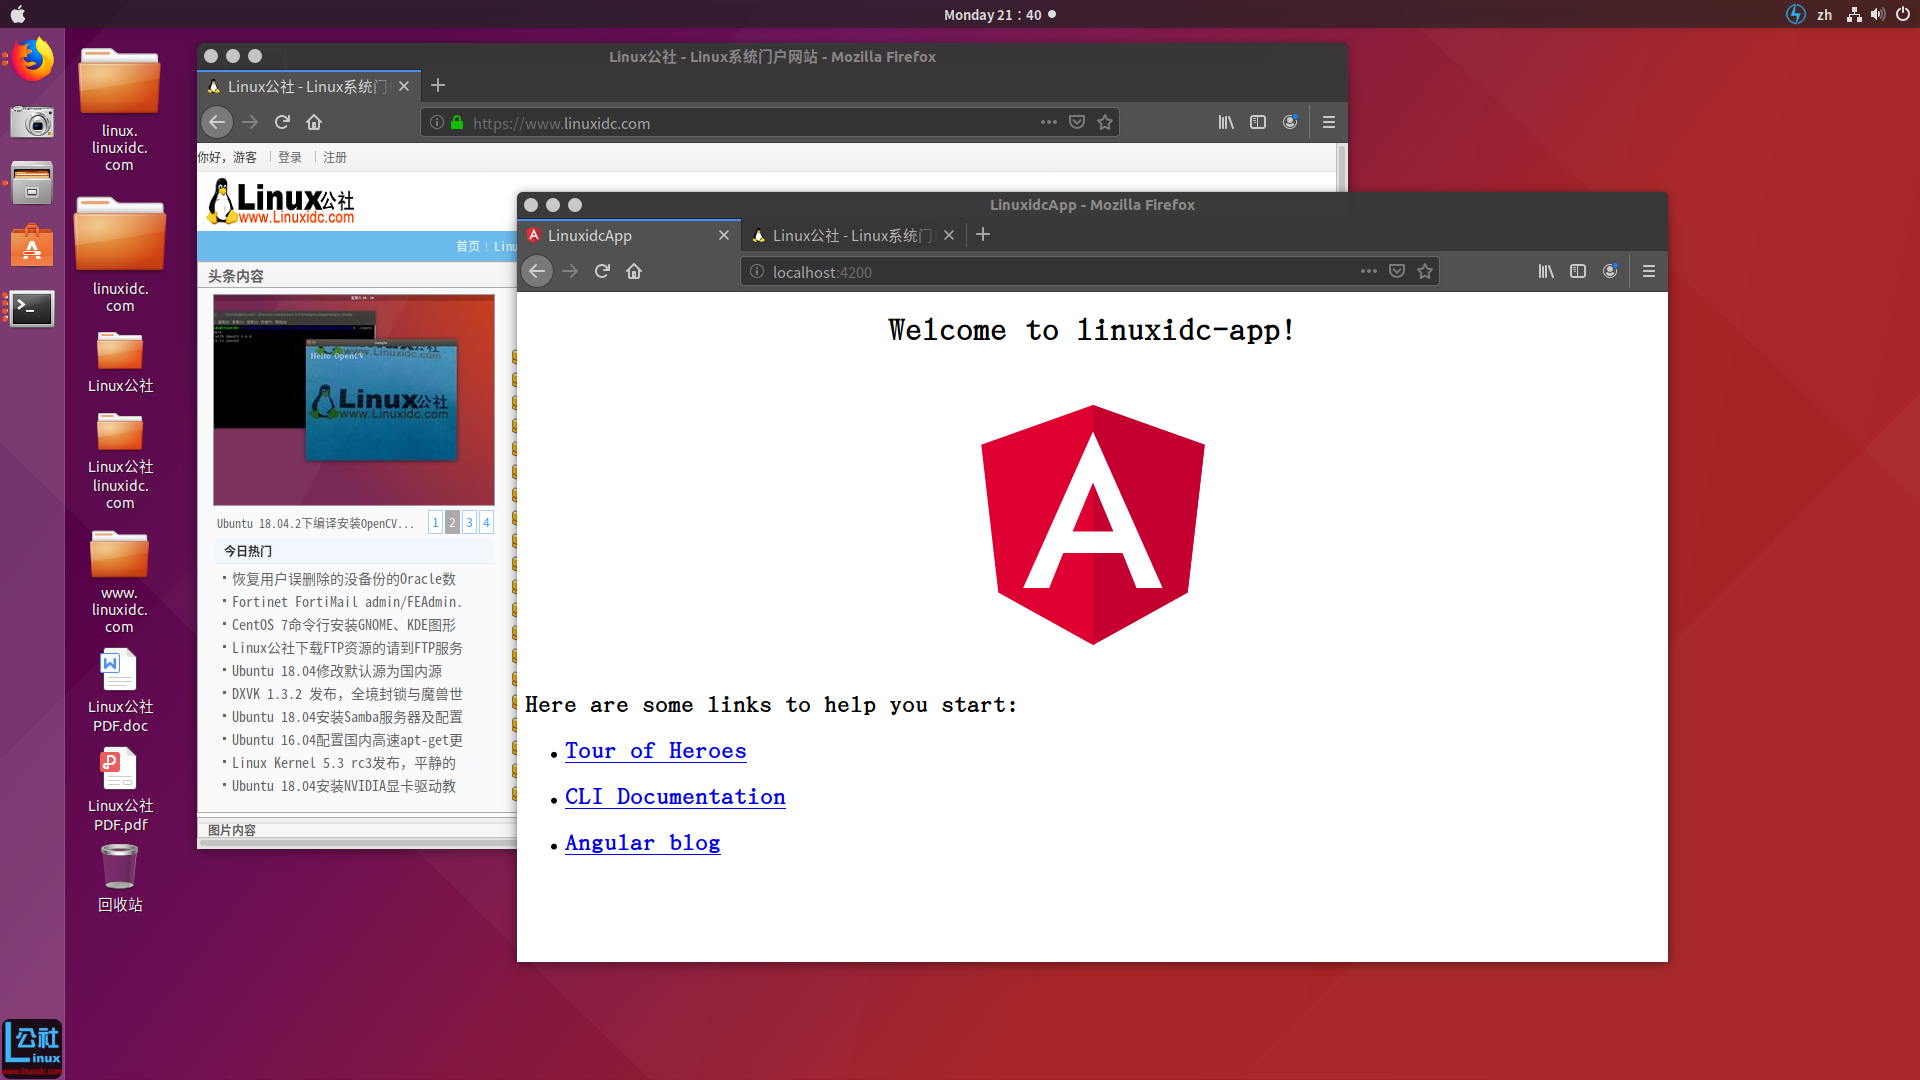Close Linux公社 tab in front Firefox window
The image size is (1920, 1080).
coord(949,235)
